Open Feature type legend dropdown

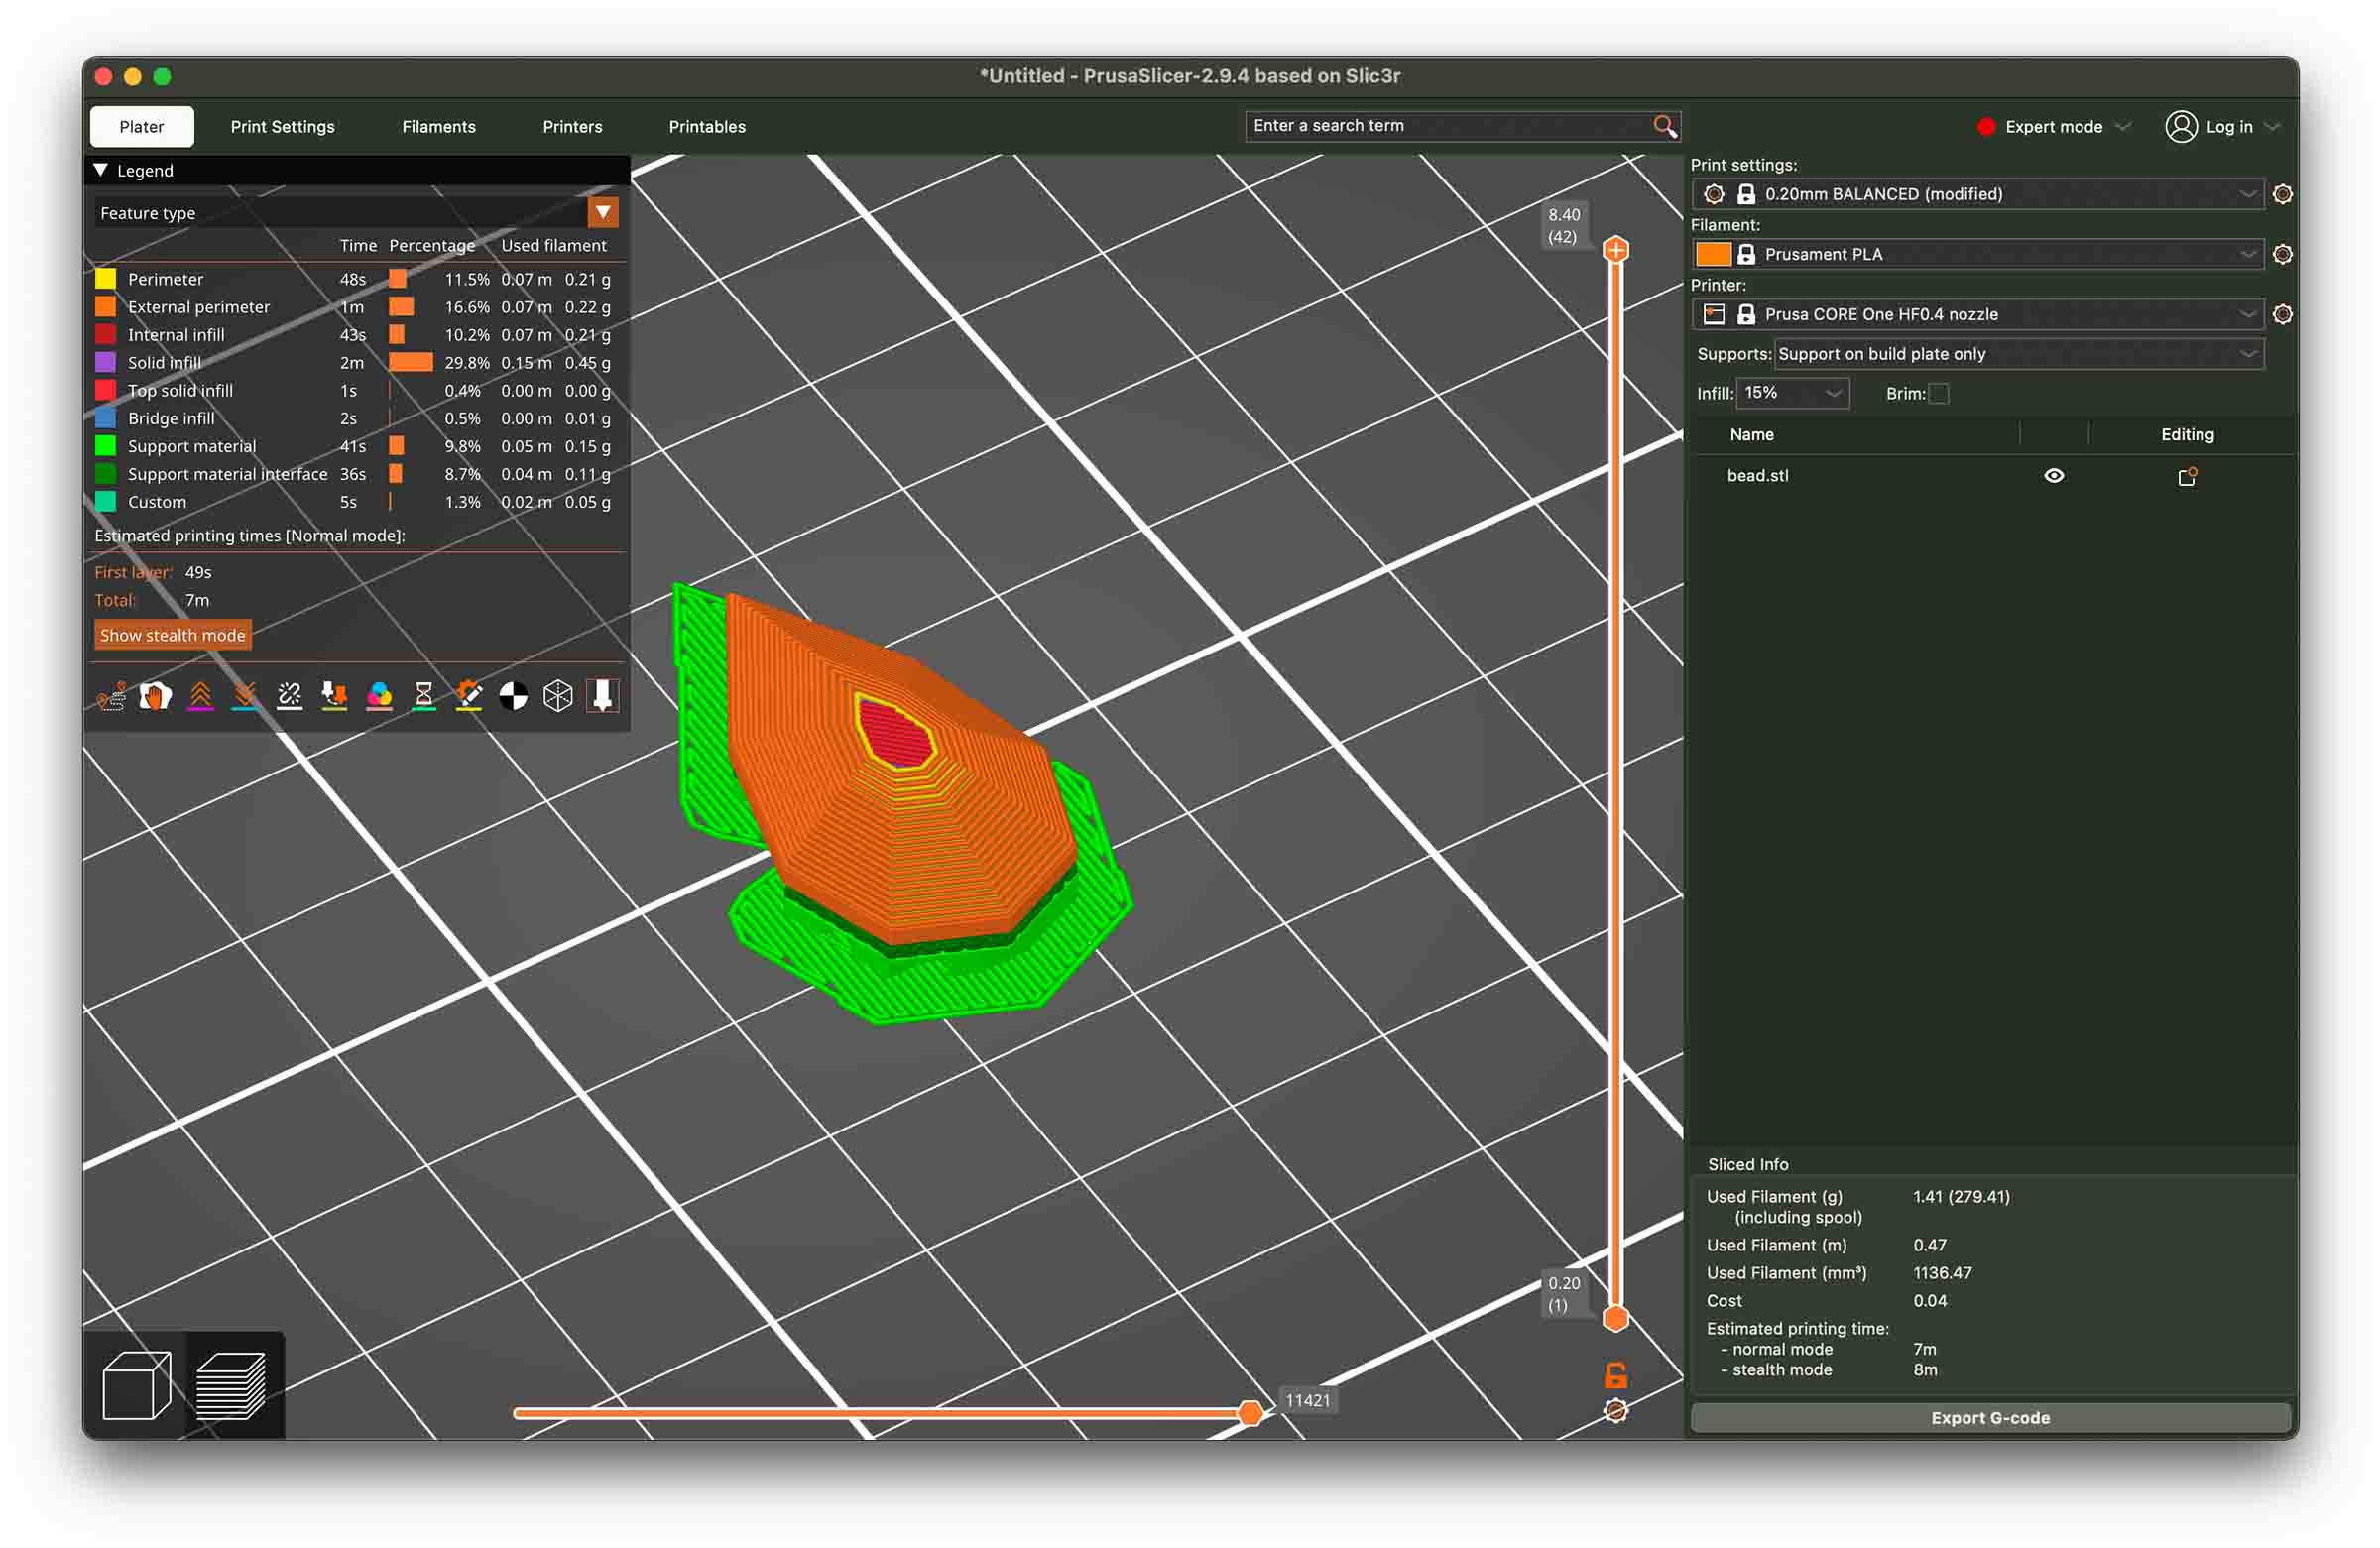(602, 212)
